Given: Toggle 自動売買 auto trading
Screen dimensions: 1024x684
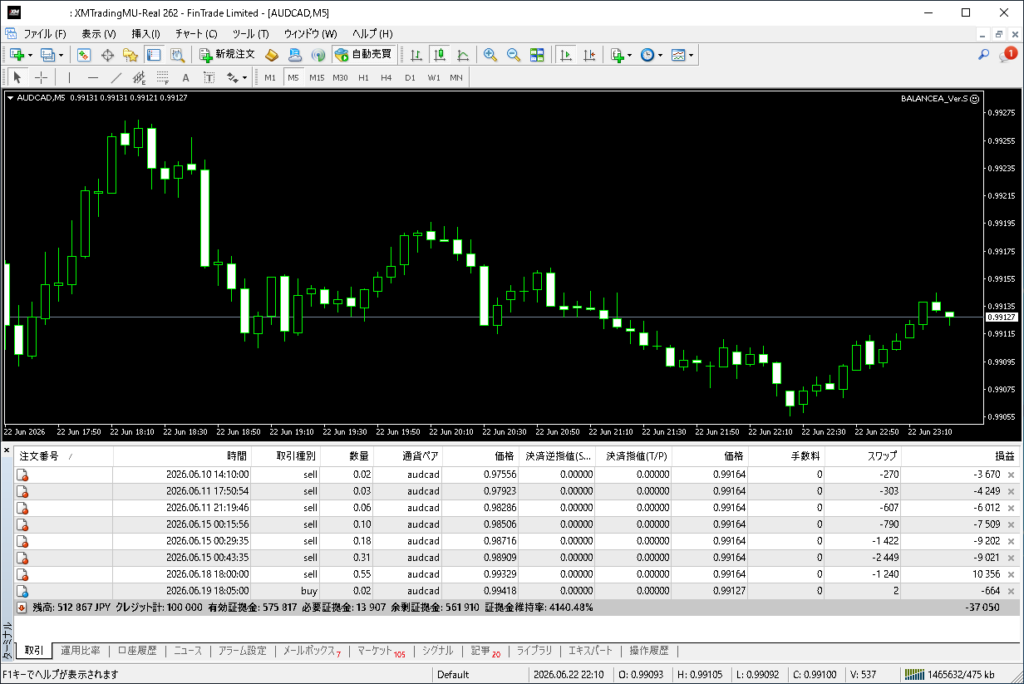Looking at the screenshot, I should pyautogui.click(x=364, y=55).
